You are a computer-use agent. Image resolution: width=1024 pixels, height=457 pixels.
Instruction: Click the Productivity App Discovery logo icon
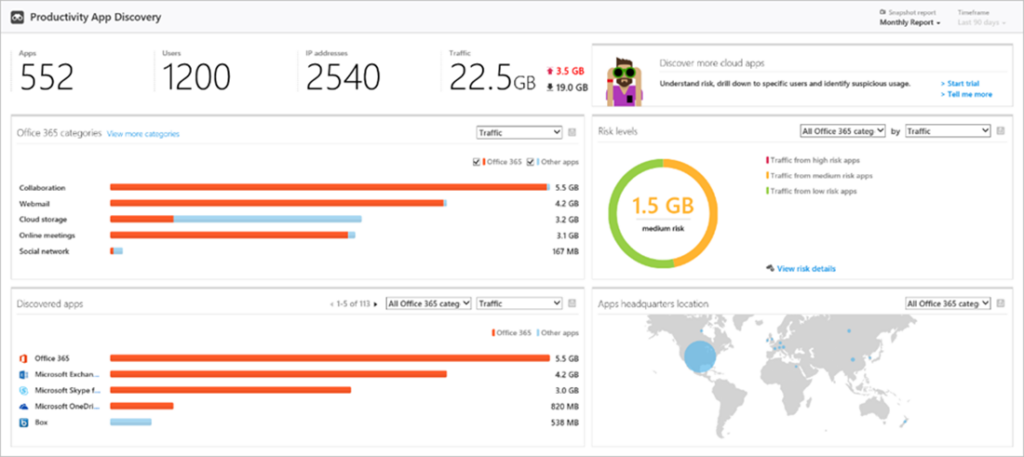(x=16, y=18)
